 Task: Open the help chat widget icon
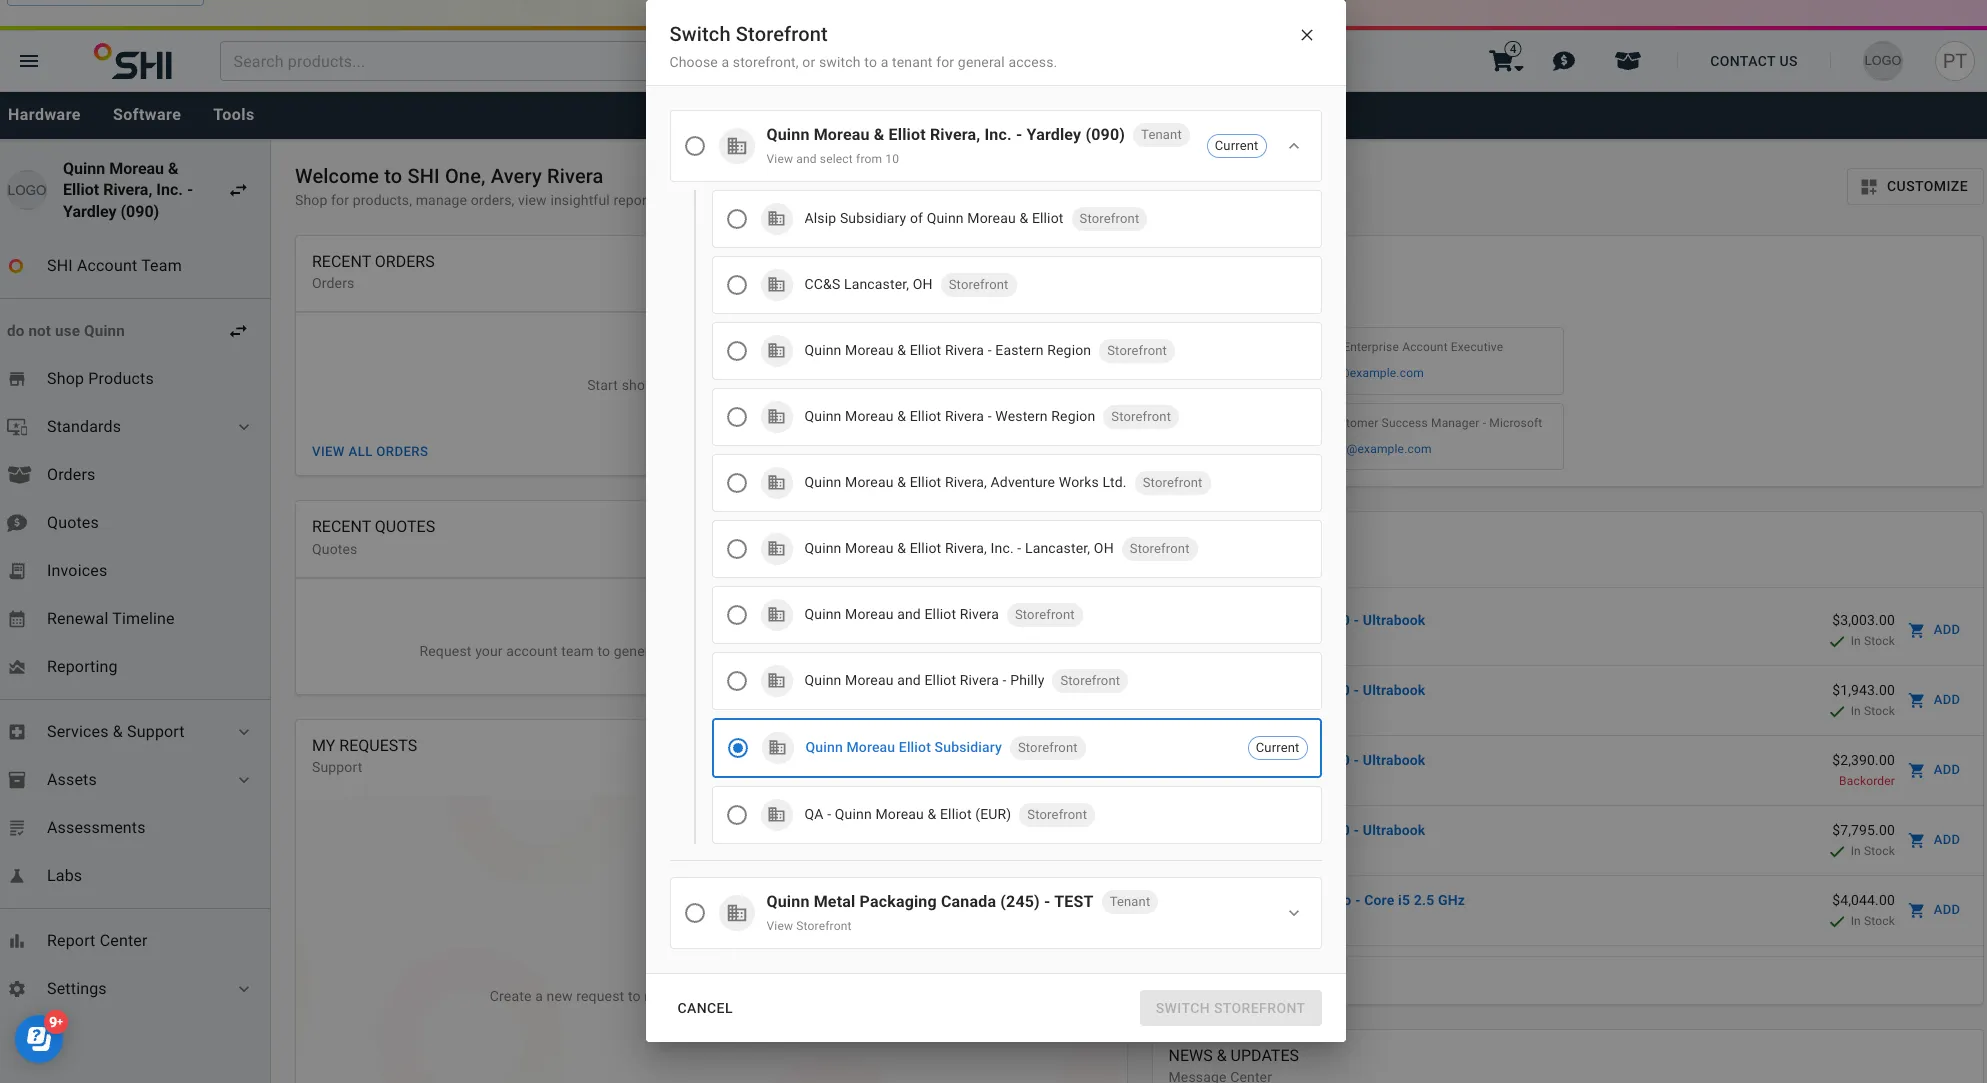pyautogui.click(x=39, y=1039)
